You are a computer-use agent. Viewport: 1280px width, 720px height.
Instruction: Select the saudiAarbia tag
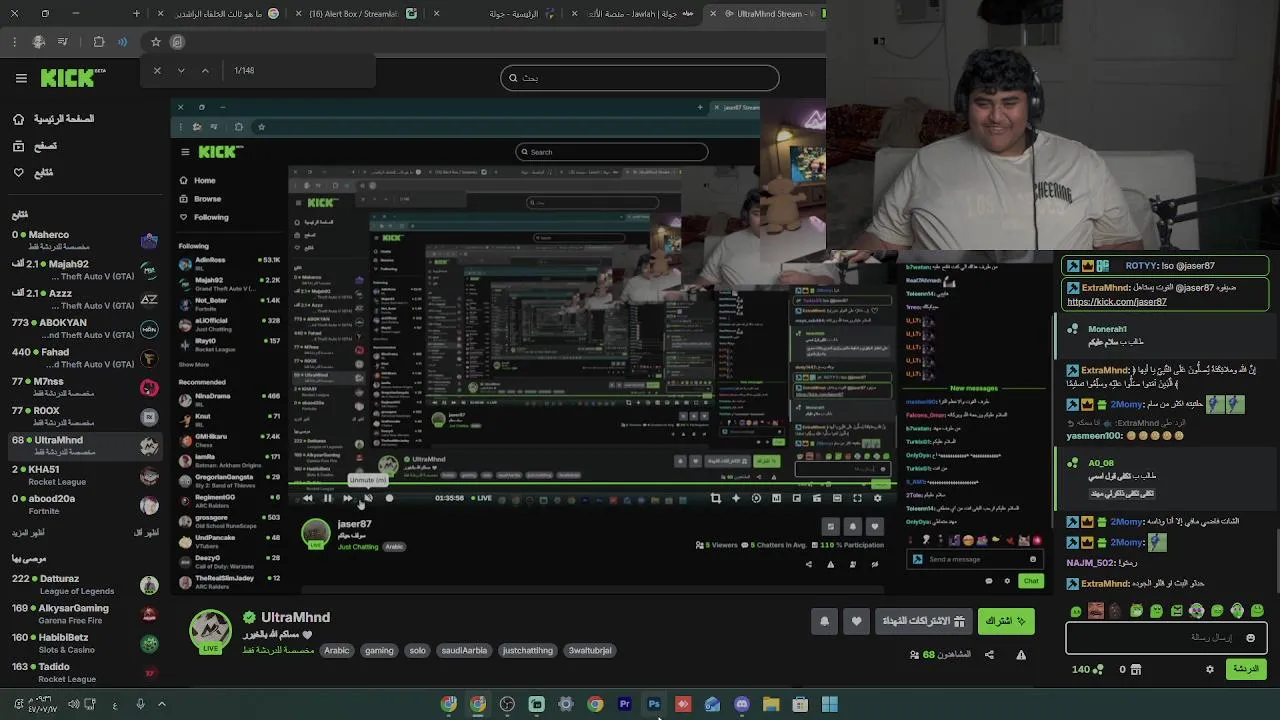pos(464,650)
